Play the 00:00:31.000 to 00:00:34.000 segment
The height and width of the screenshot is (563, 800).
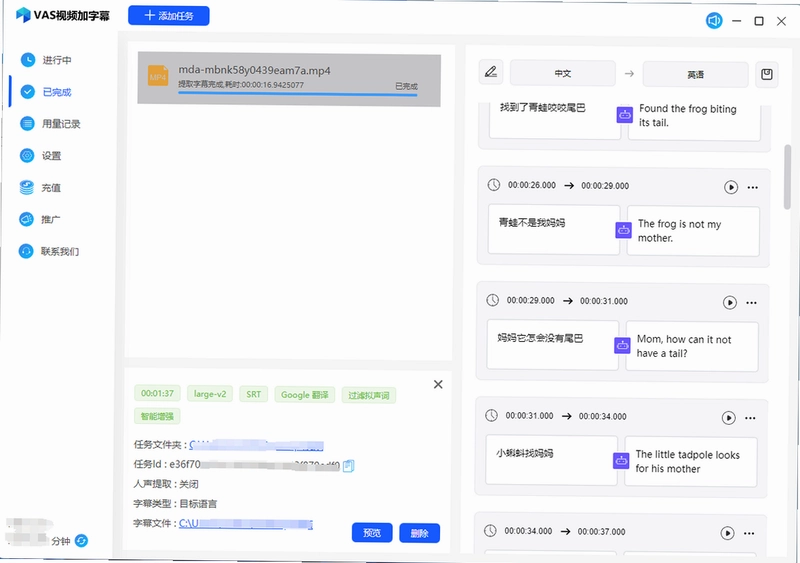point(729,418)
